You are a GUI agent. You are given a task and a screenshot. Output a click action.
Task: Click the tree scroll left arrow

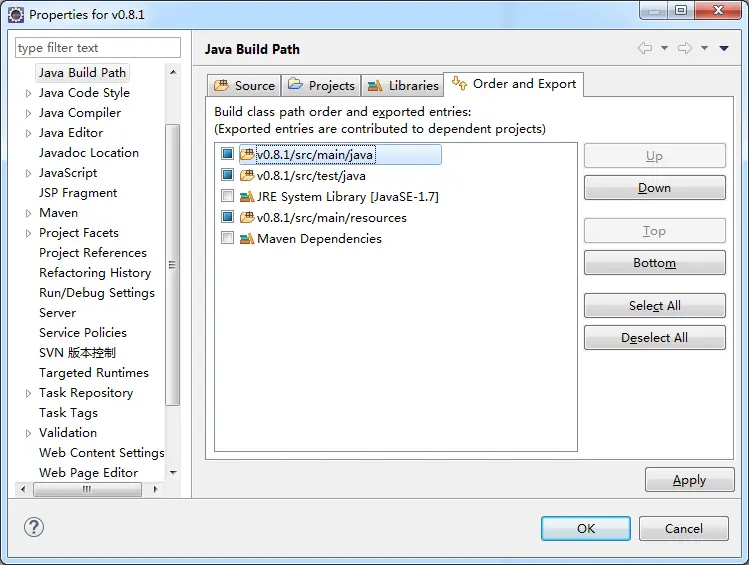[23, 489]
